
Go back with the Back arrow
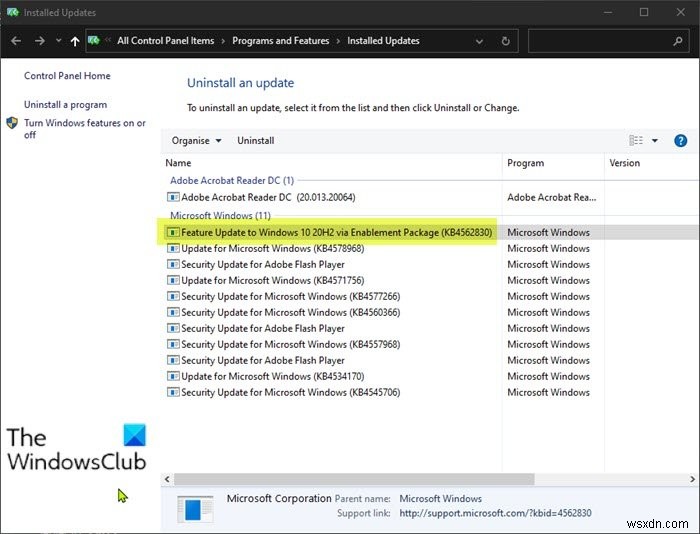[x=16, y=41]
